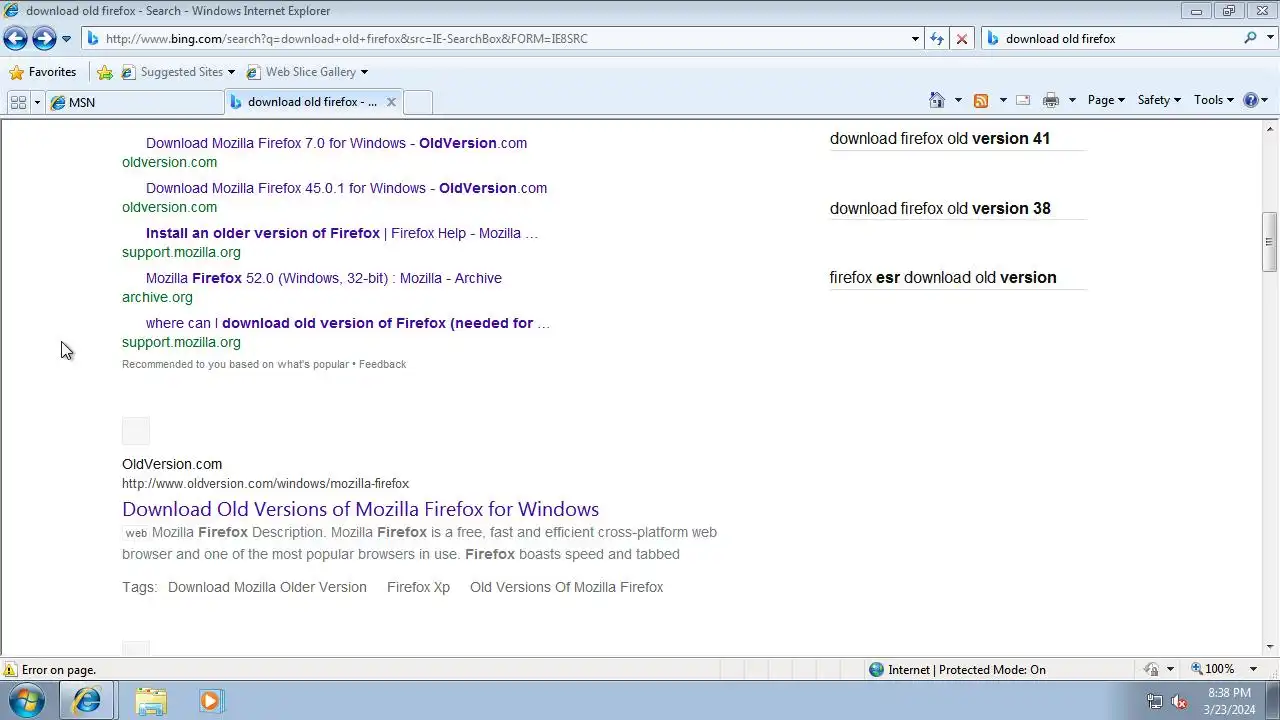This screenshot has height=720, width=1280.
Task: Click the 'Download Mozilla Older Version' tag
Action: click(x=267, y=587)
